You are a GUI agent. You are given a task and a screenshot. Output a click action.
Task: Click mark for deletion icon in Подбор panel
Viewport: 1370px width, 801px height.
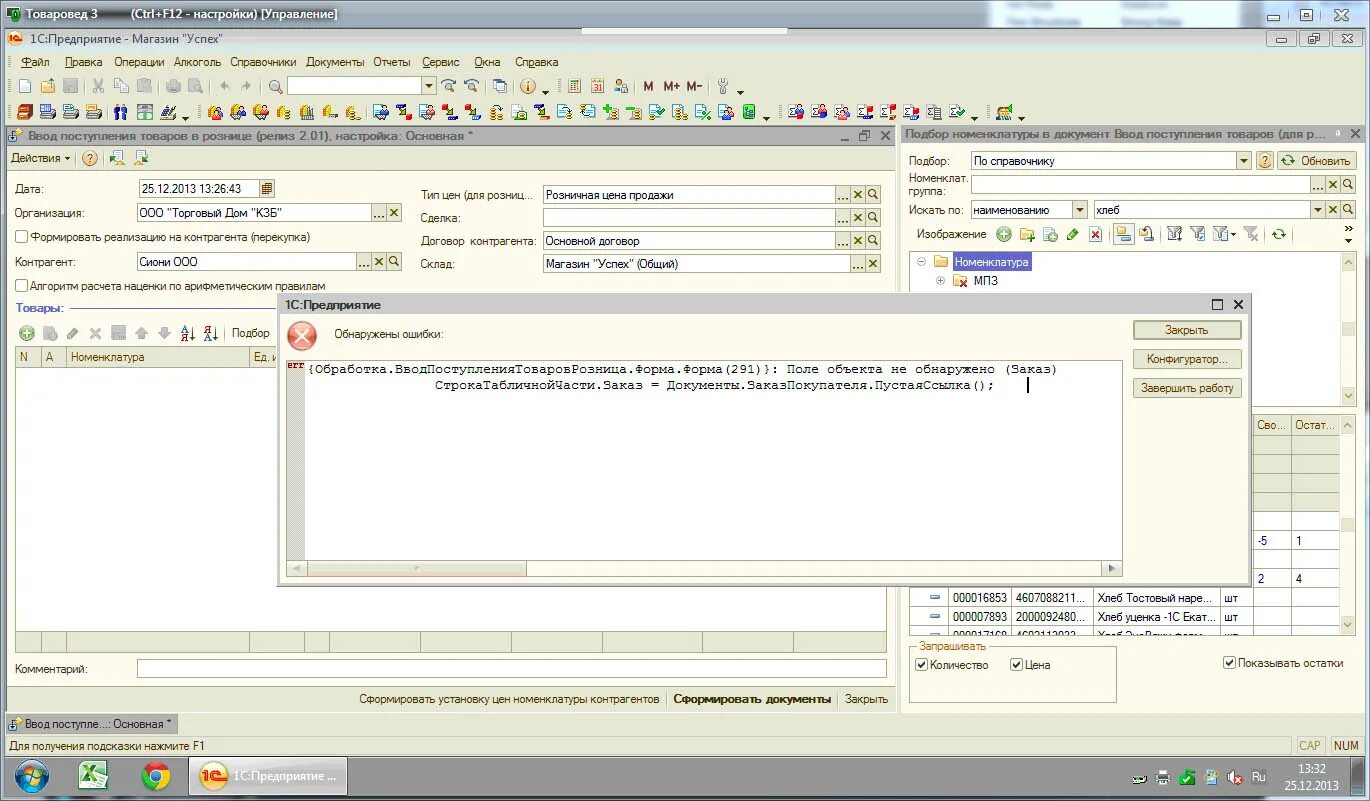tap(1096, 234)
